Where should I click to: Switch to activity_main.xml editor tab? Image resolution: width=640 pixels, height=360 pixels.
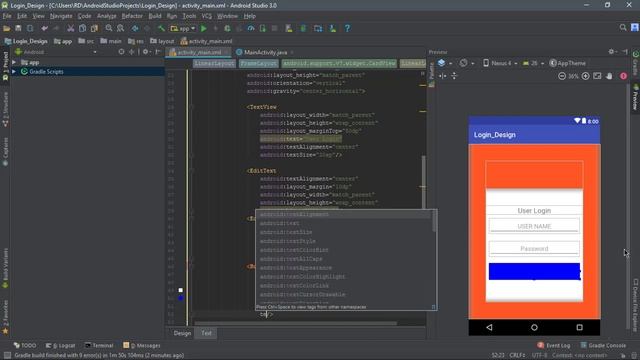pos(198,52)
